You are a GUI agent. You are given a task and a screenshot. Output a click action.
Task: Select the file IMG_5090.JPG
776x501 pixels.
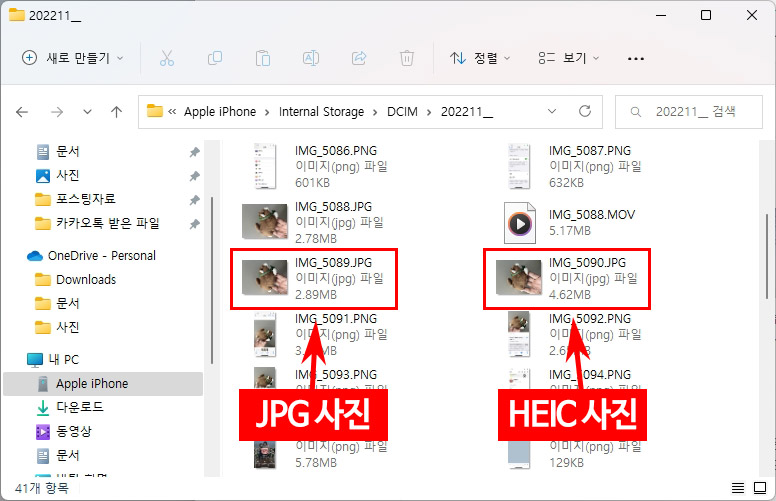(x=587, y=262)
